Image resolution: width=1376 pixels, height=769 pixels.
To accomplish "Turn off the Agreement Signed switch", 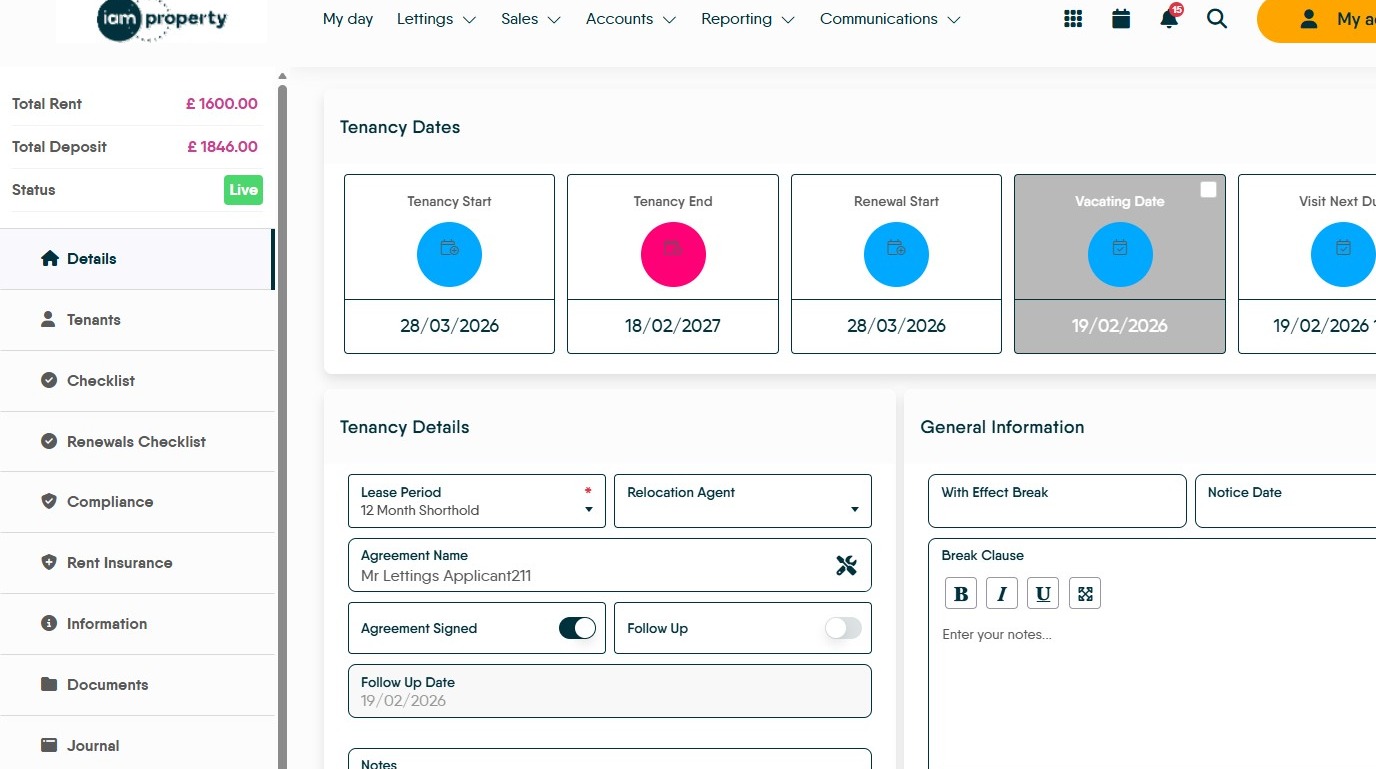I will point(577,628).
